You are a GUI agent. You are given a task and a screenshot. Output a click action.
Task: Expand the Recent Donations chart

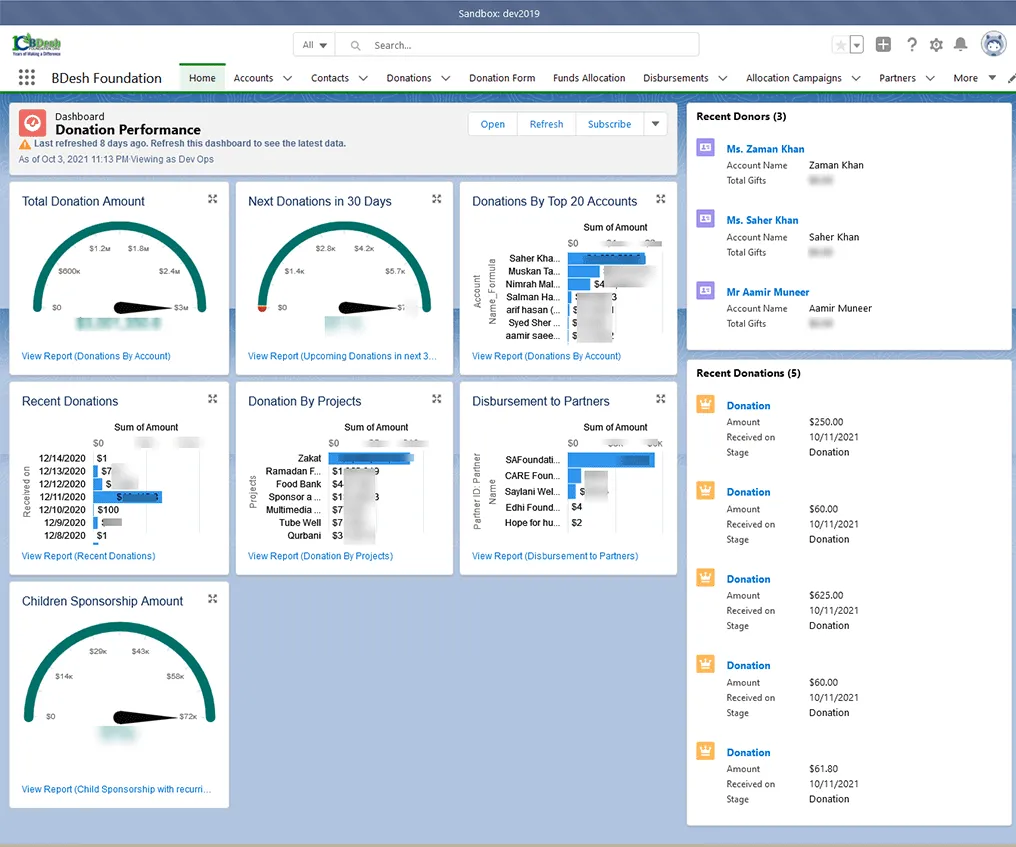click(213, 399)
